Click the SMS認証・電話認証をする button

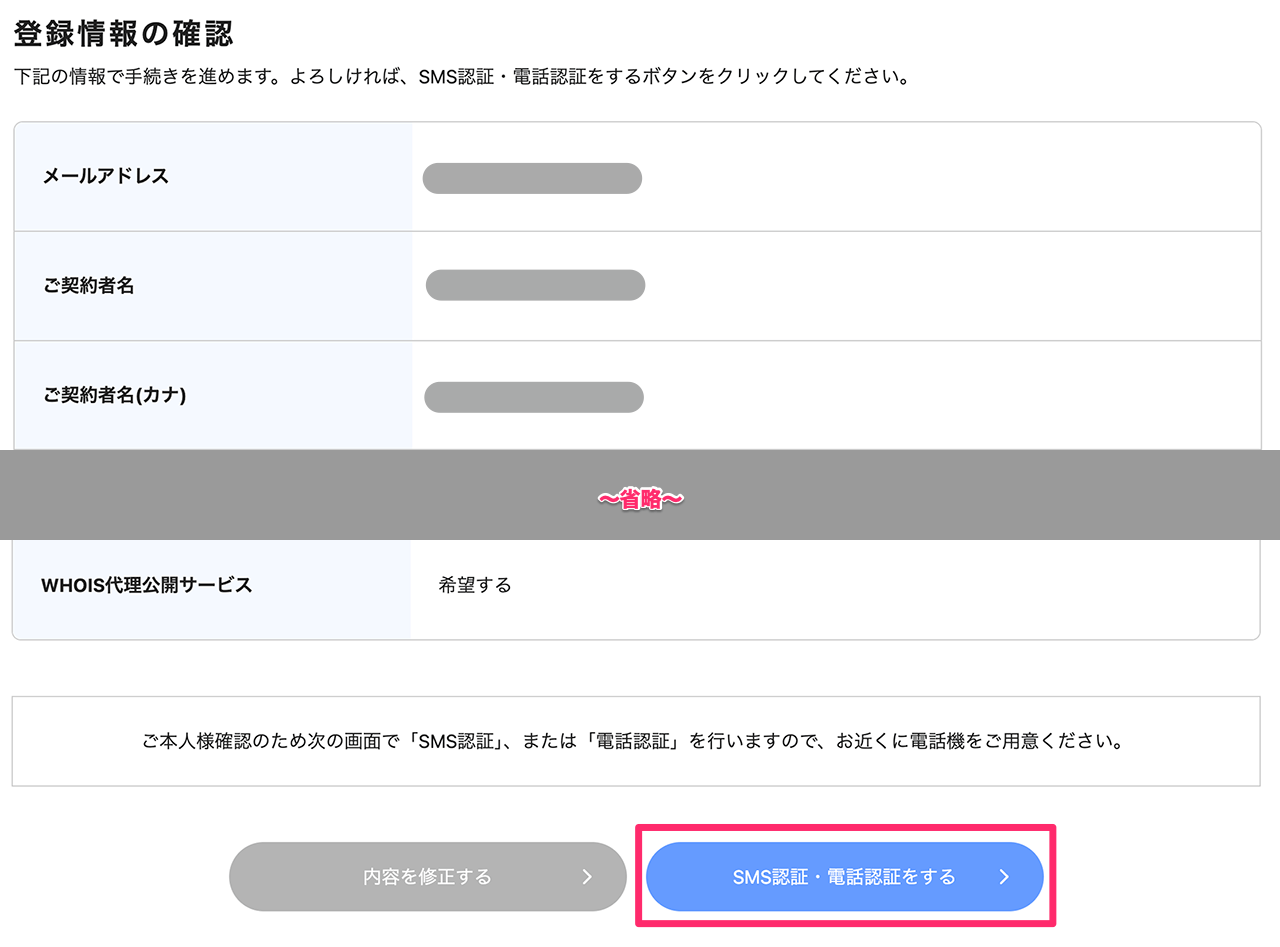[x=844, y=877]
